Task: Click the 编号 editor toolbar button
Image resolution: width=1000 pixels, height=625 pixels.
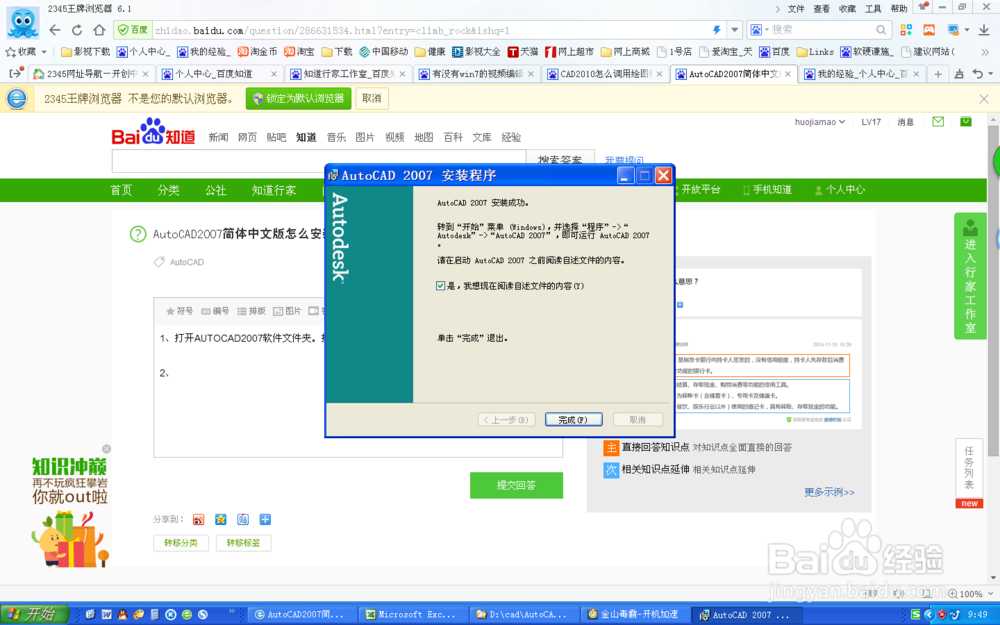Action: [215, 311]
